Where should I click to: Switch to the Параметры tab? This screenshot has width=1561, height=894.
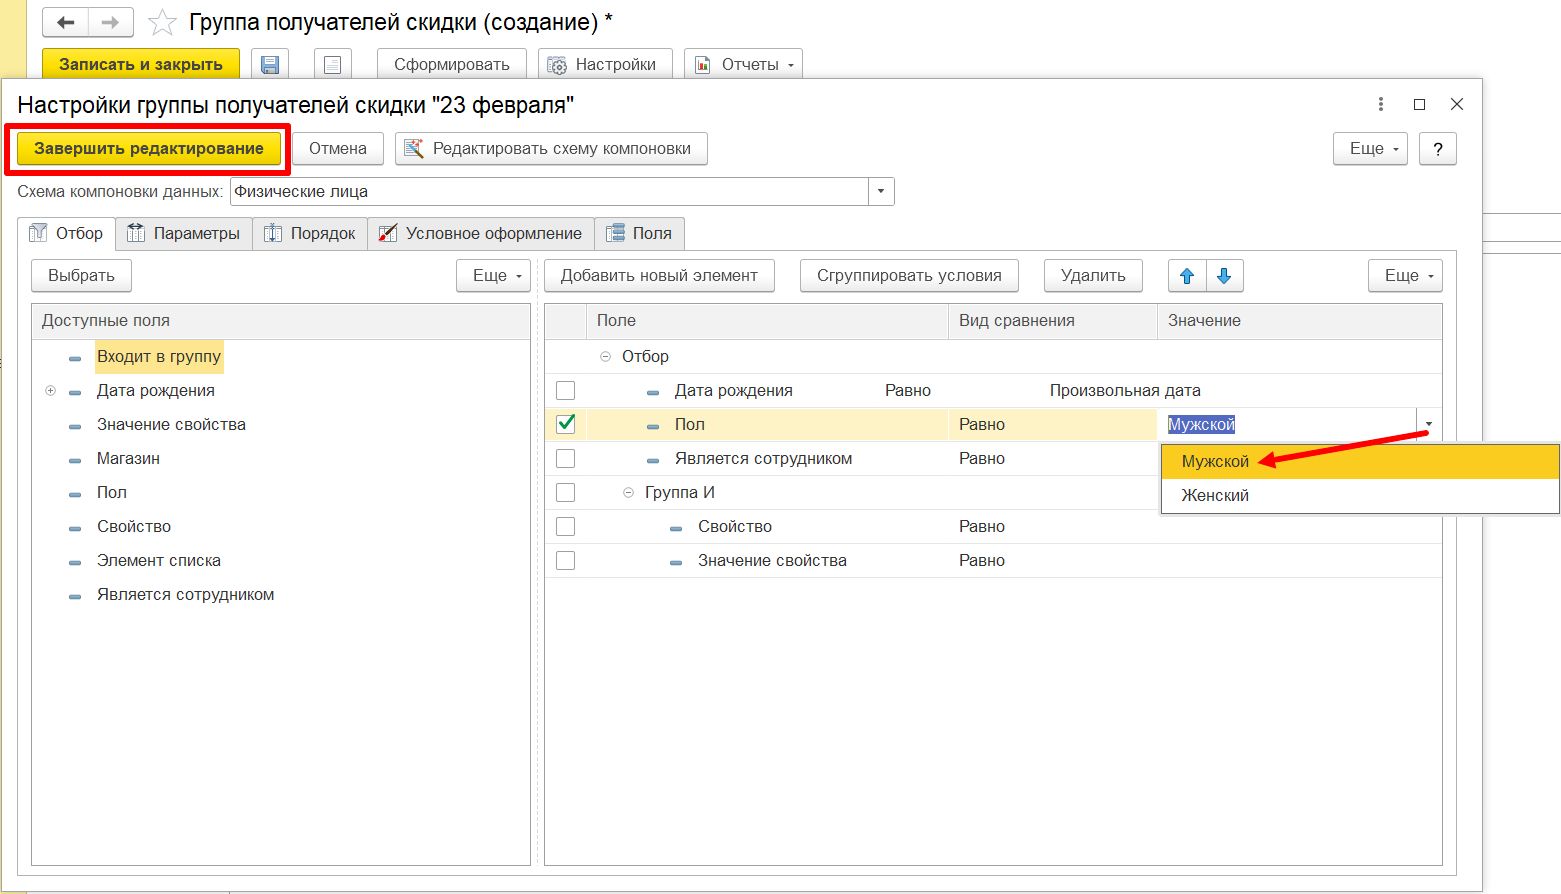184,234
